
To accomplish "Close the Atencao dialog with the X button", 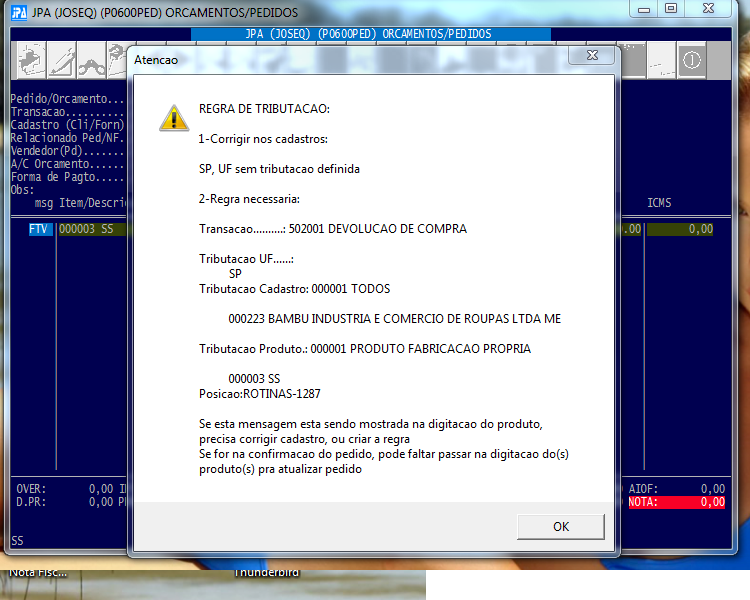I will pos(598,60).
